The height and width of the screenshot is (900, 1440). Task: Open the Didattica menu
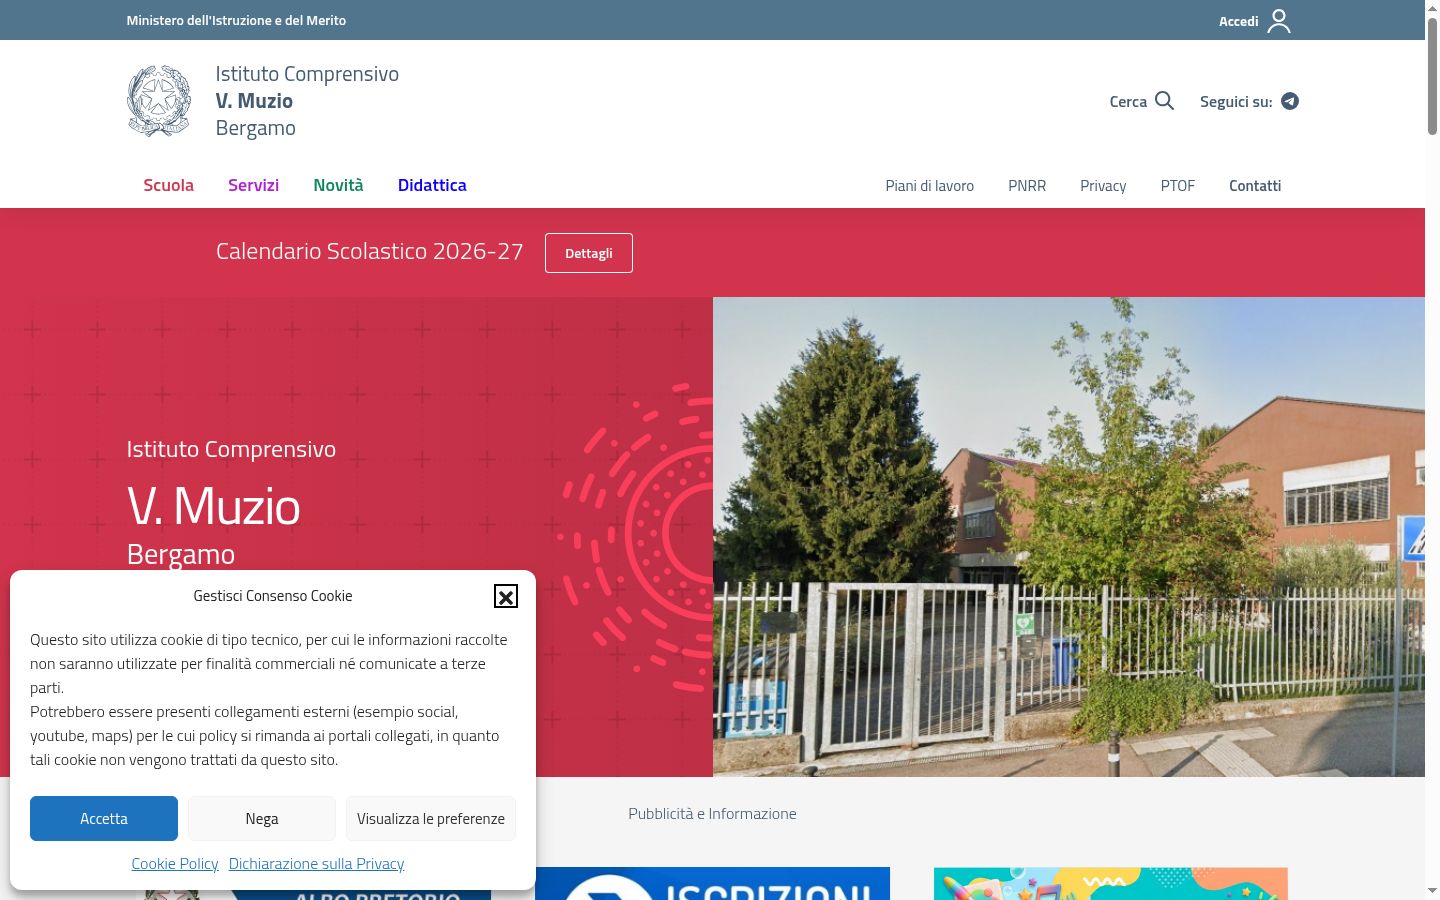pos(432,185)
